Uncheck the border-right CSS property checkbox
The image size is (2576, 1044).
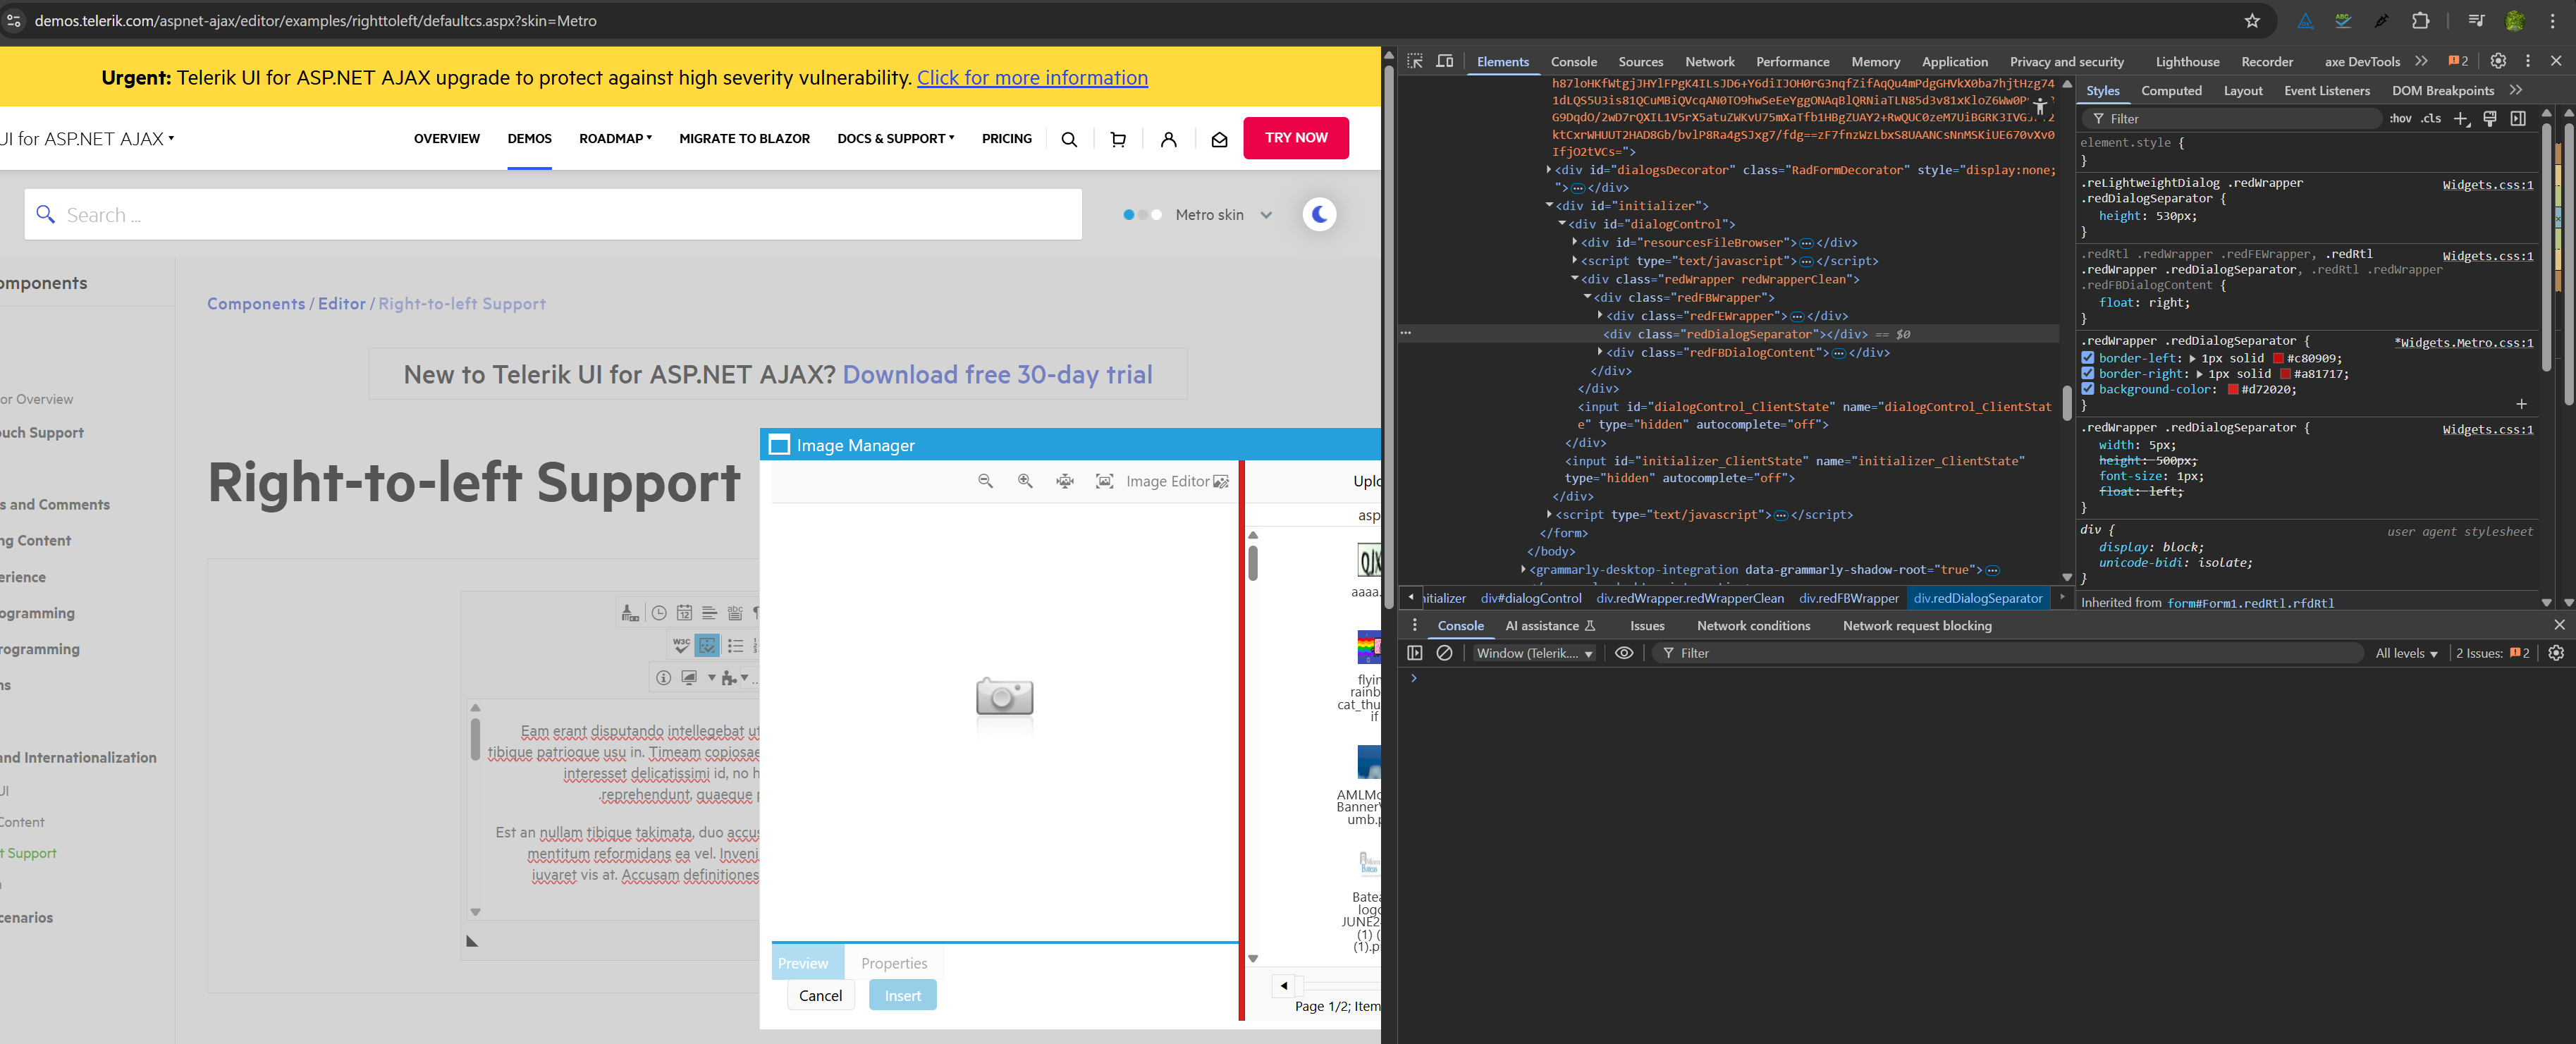[x=2088, y=374]
